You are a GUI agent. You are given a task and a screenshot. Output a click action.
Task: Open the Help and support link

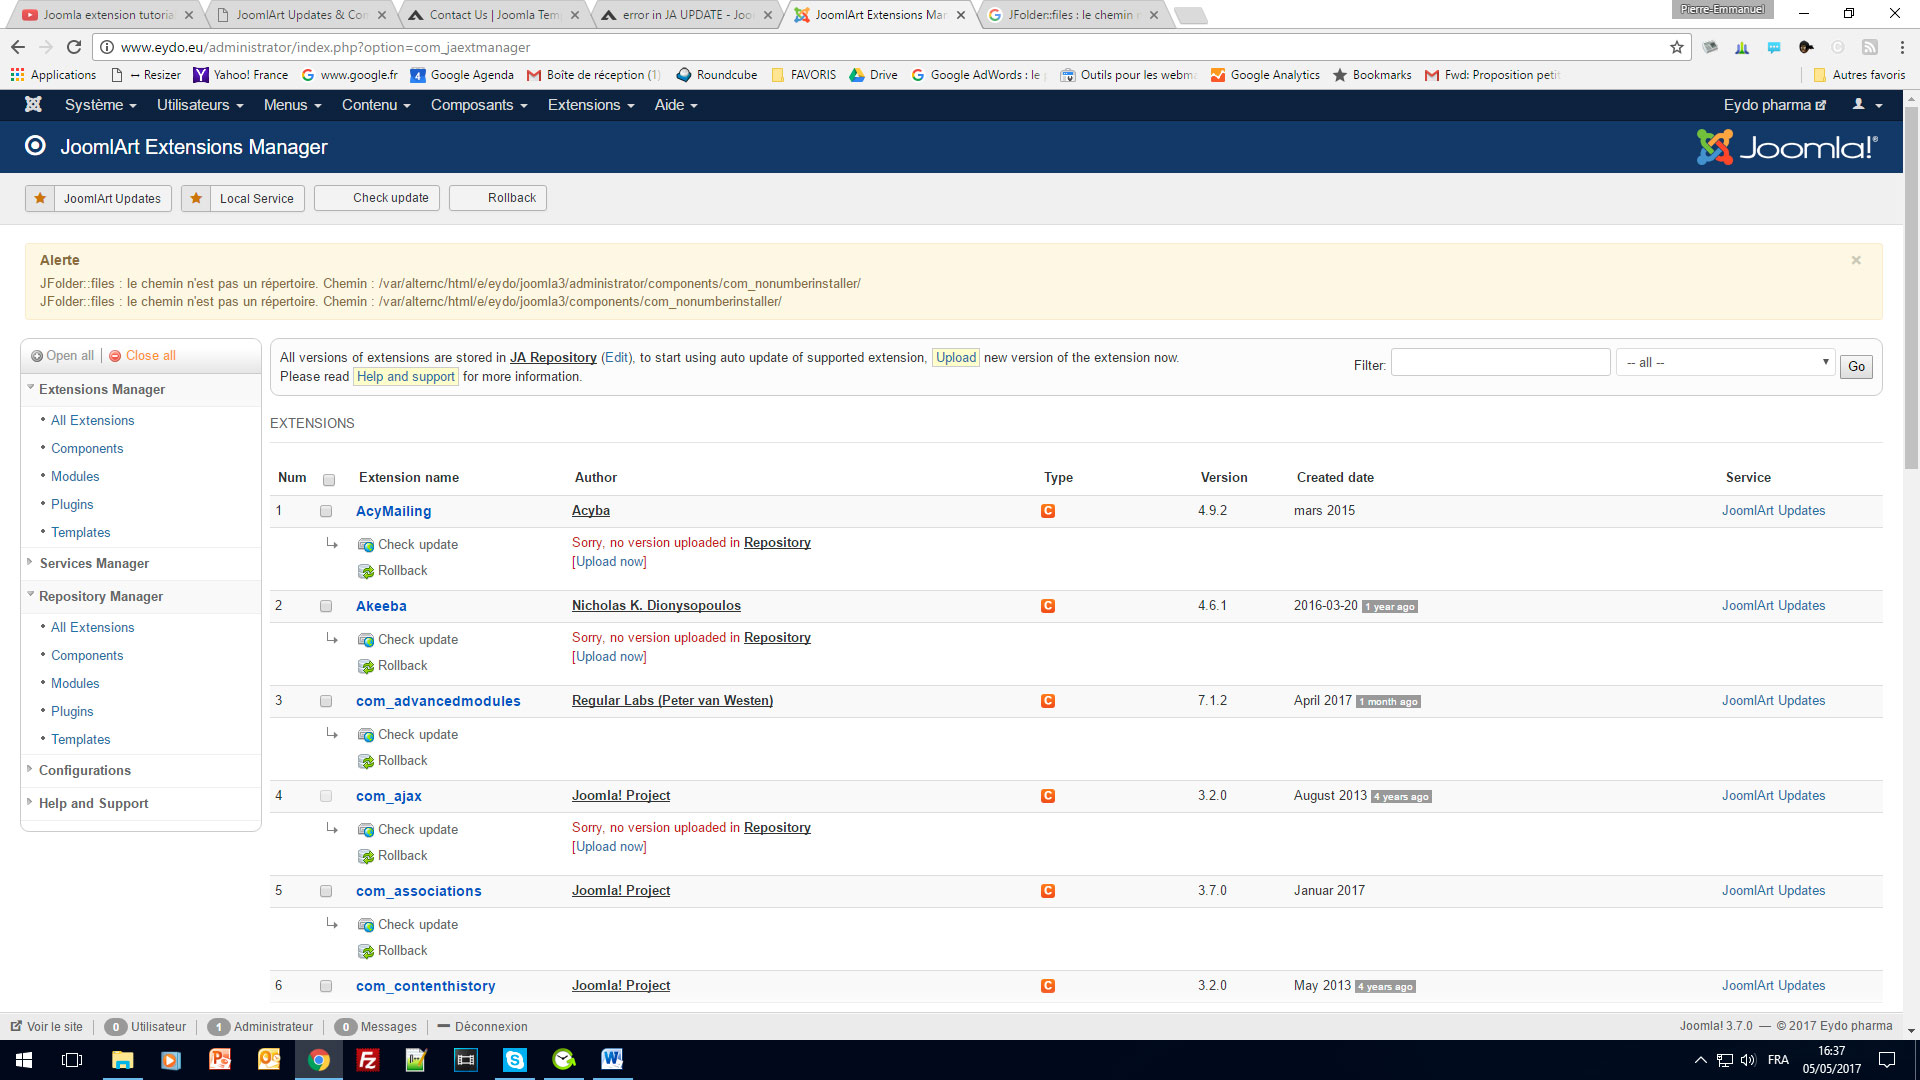click(x=405, y=377)
